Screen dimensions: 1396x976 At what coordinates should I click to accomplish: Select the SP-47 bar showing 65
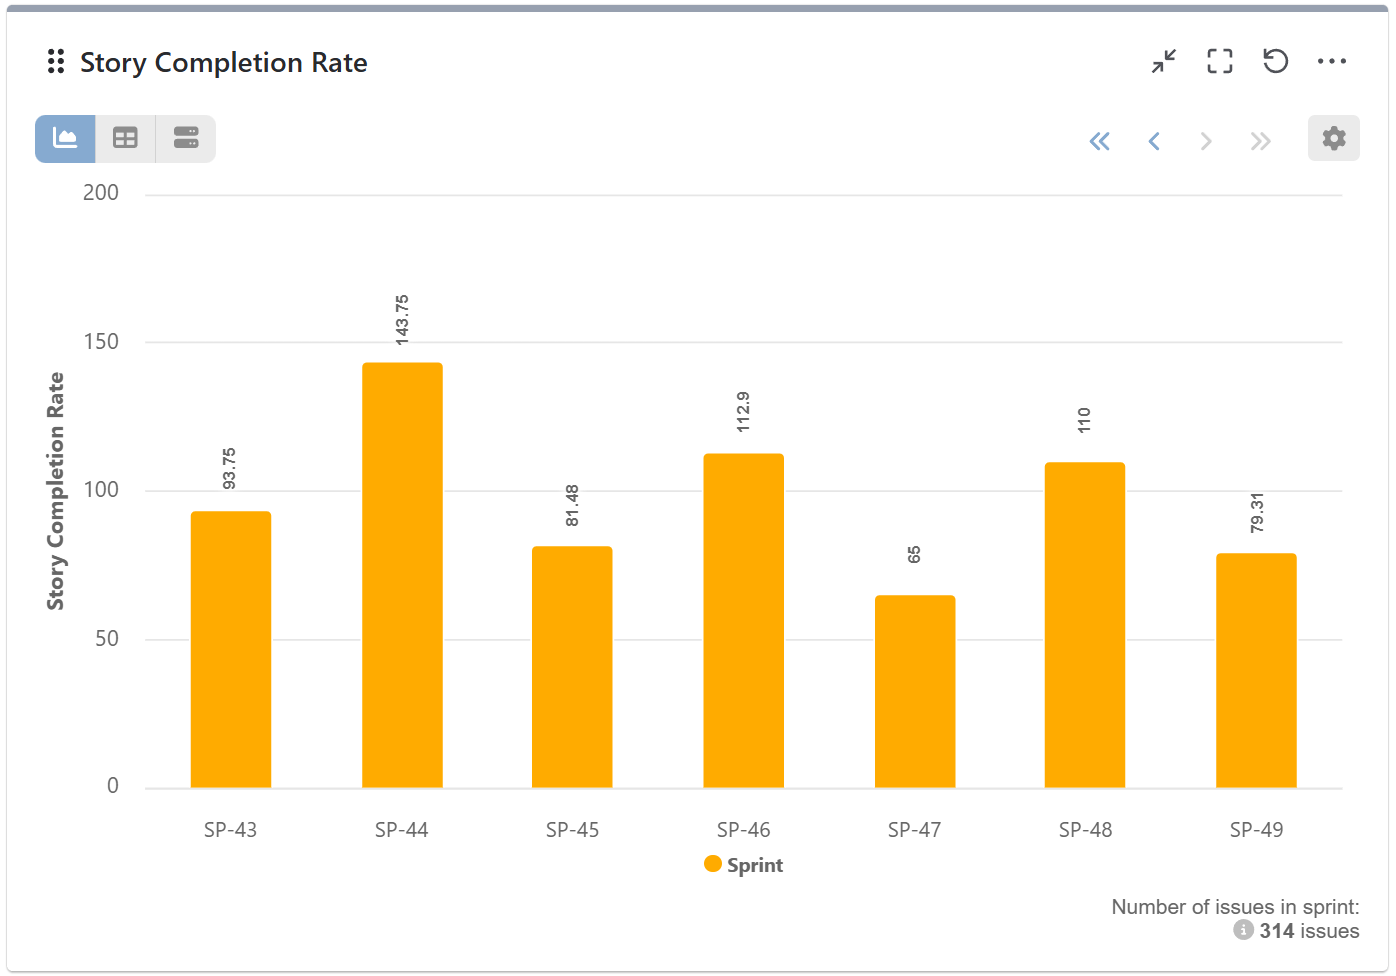click(x=914, y=691)
